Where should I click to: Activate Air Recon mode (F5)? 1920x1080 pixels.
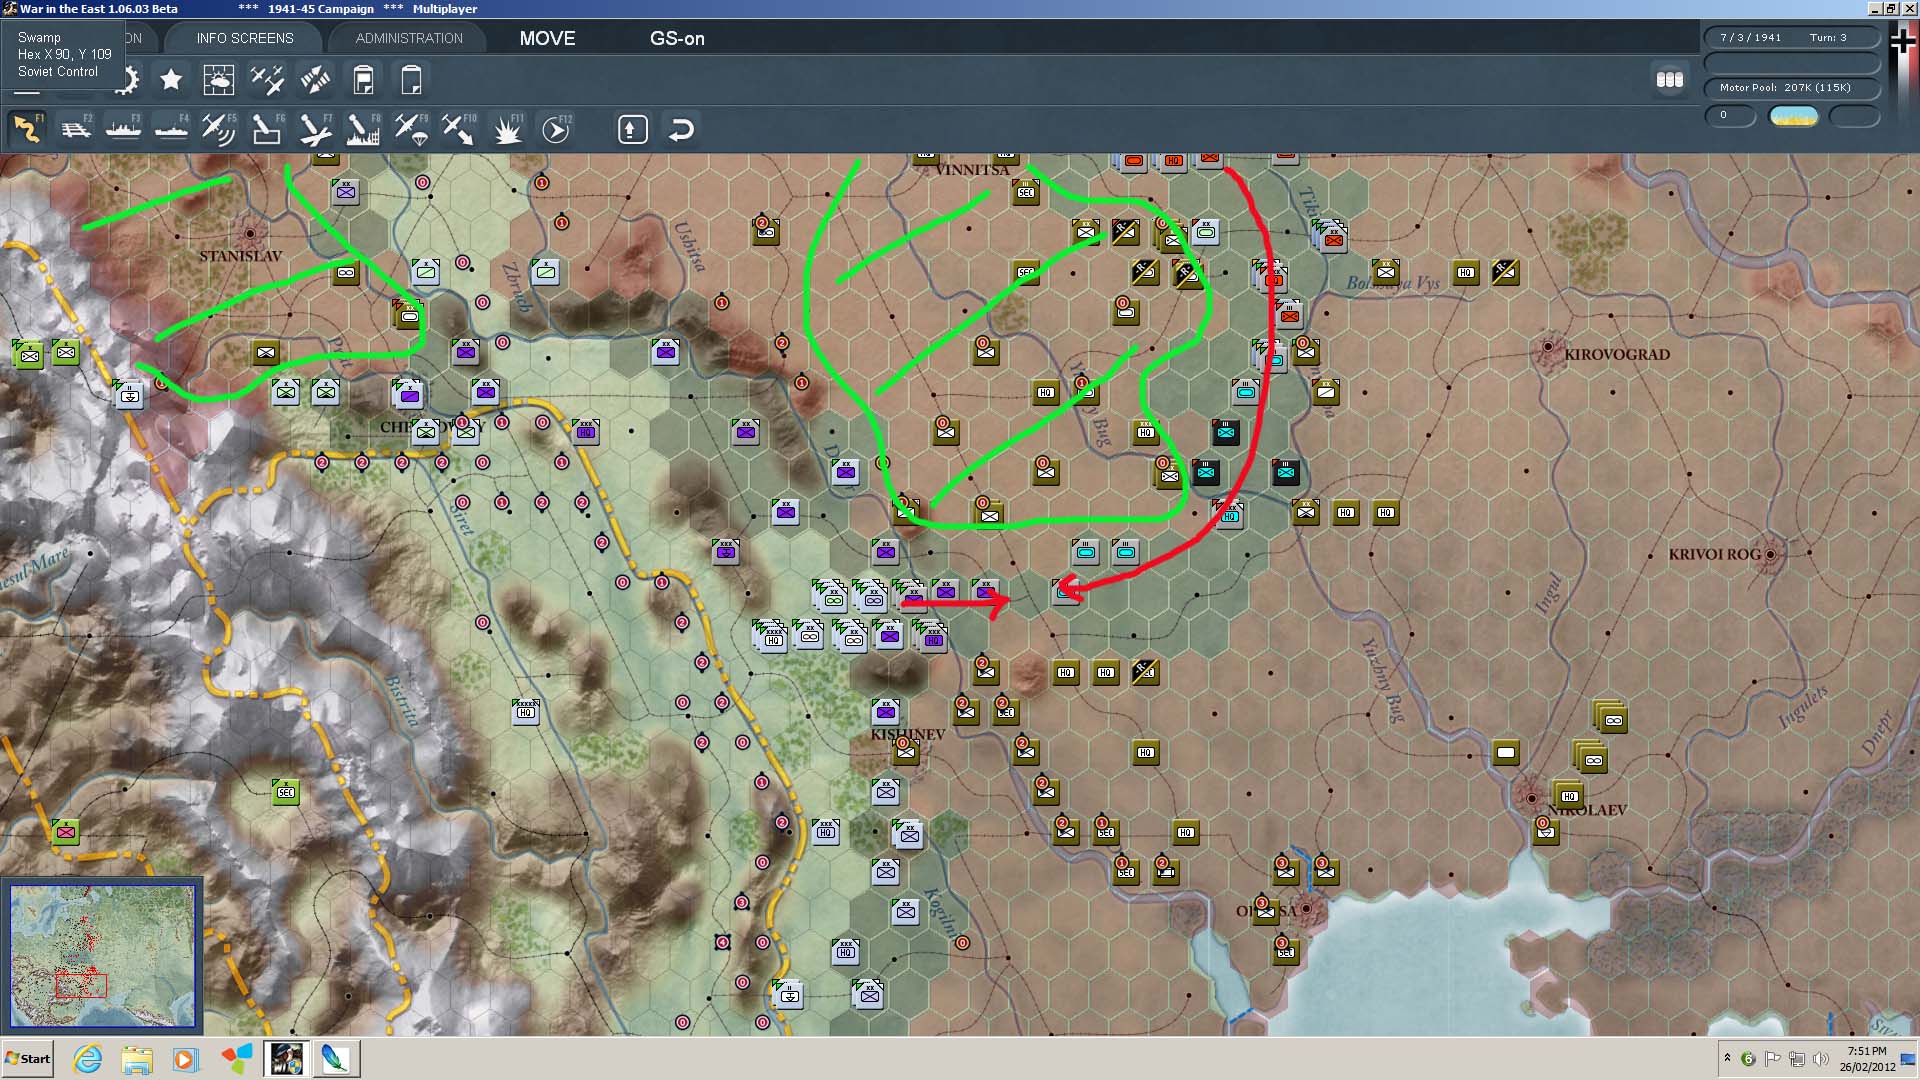(219, 129)
